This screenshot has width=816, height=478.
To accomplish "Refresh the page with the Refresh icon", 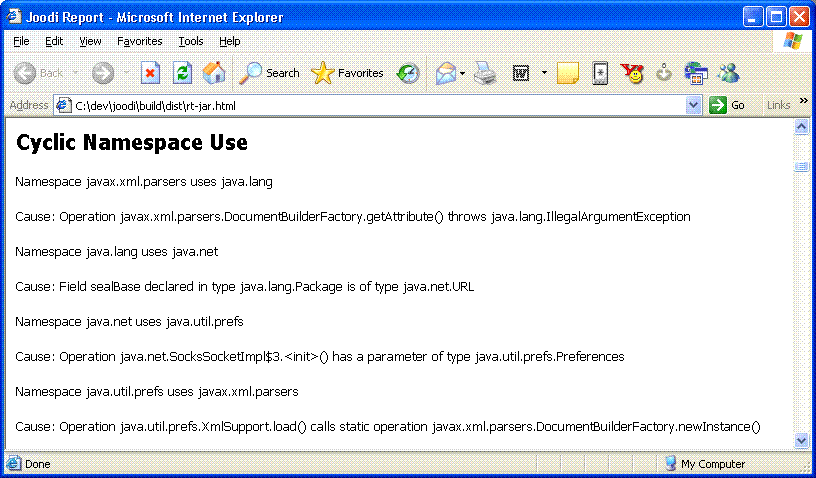I will (182, 73).
